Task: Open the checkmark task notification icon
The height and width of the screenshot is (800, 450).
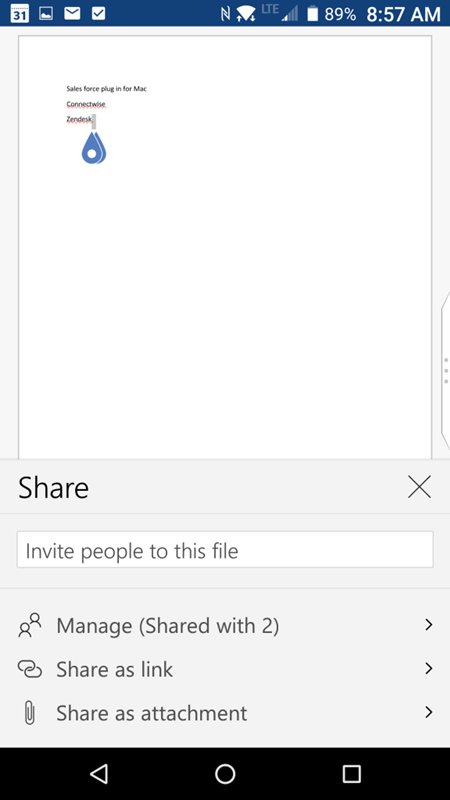Action: tap(98, 14)
